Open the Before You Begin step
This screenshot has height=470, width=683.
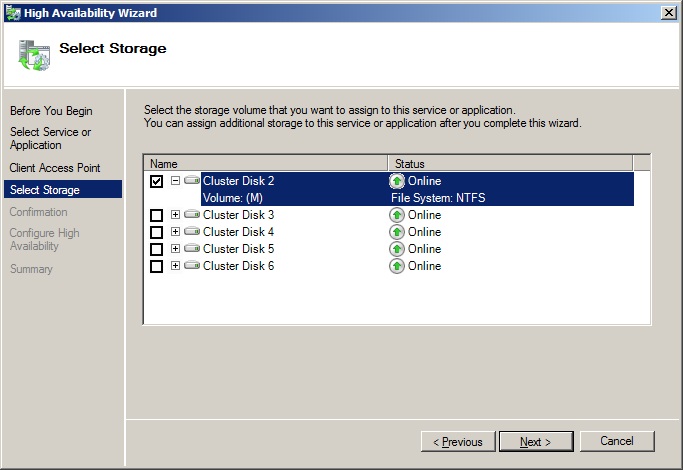(51, 110)
